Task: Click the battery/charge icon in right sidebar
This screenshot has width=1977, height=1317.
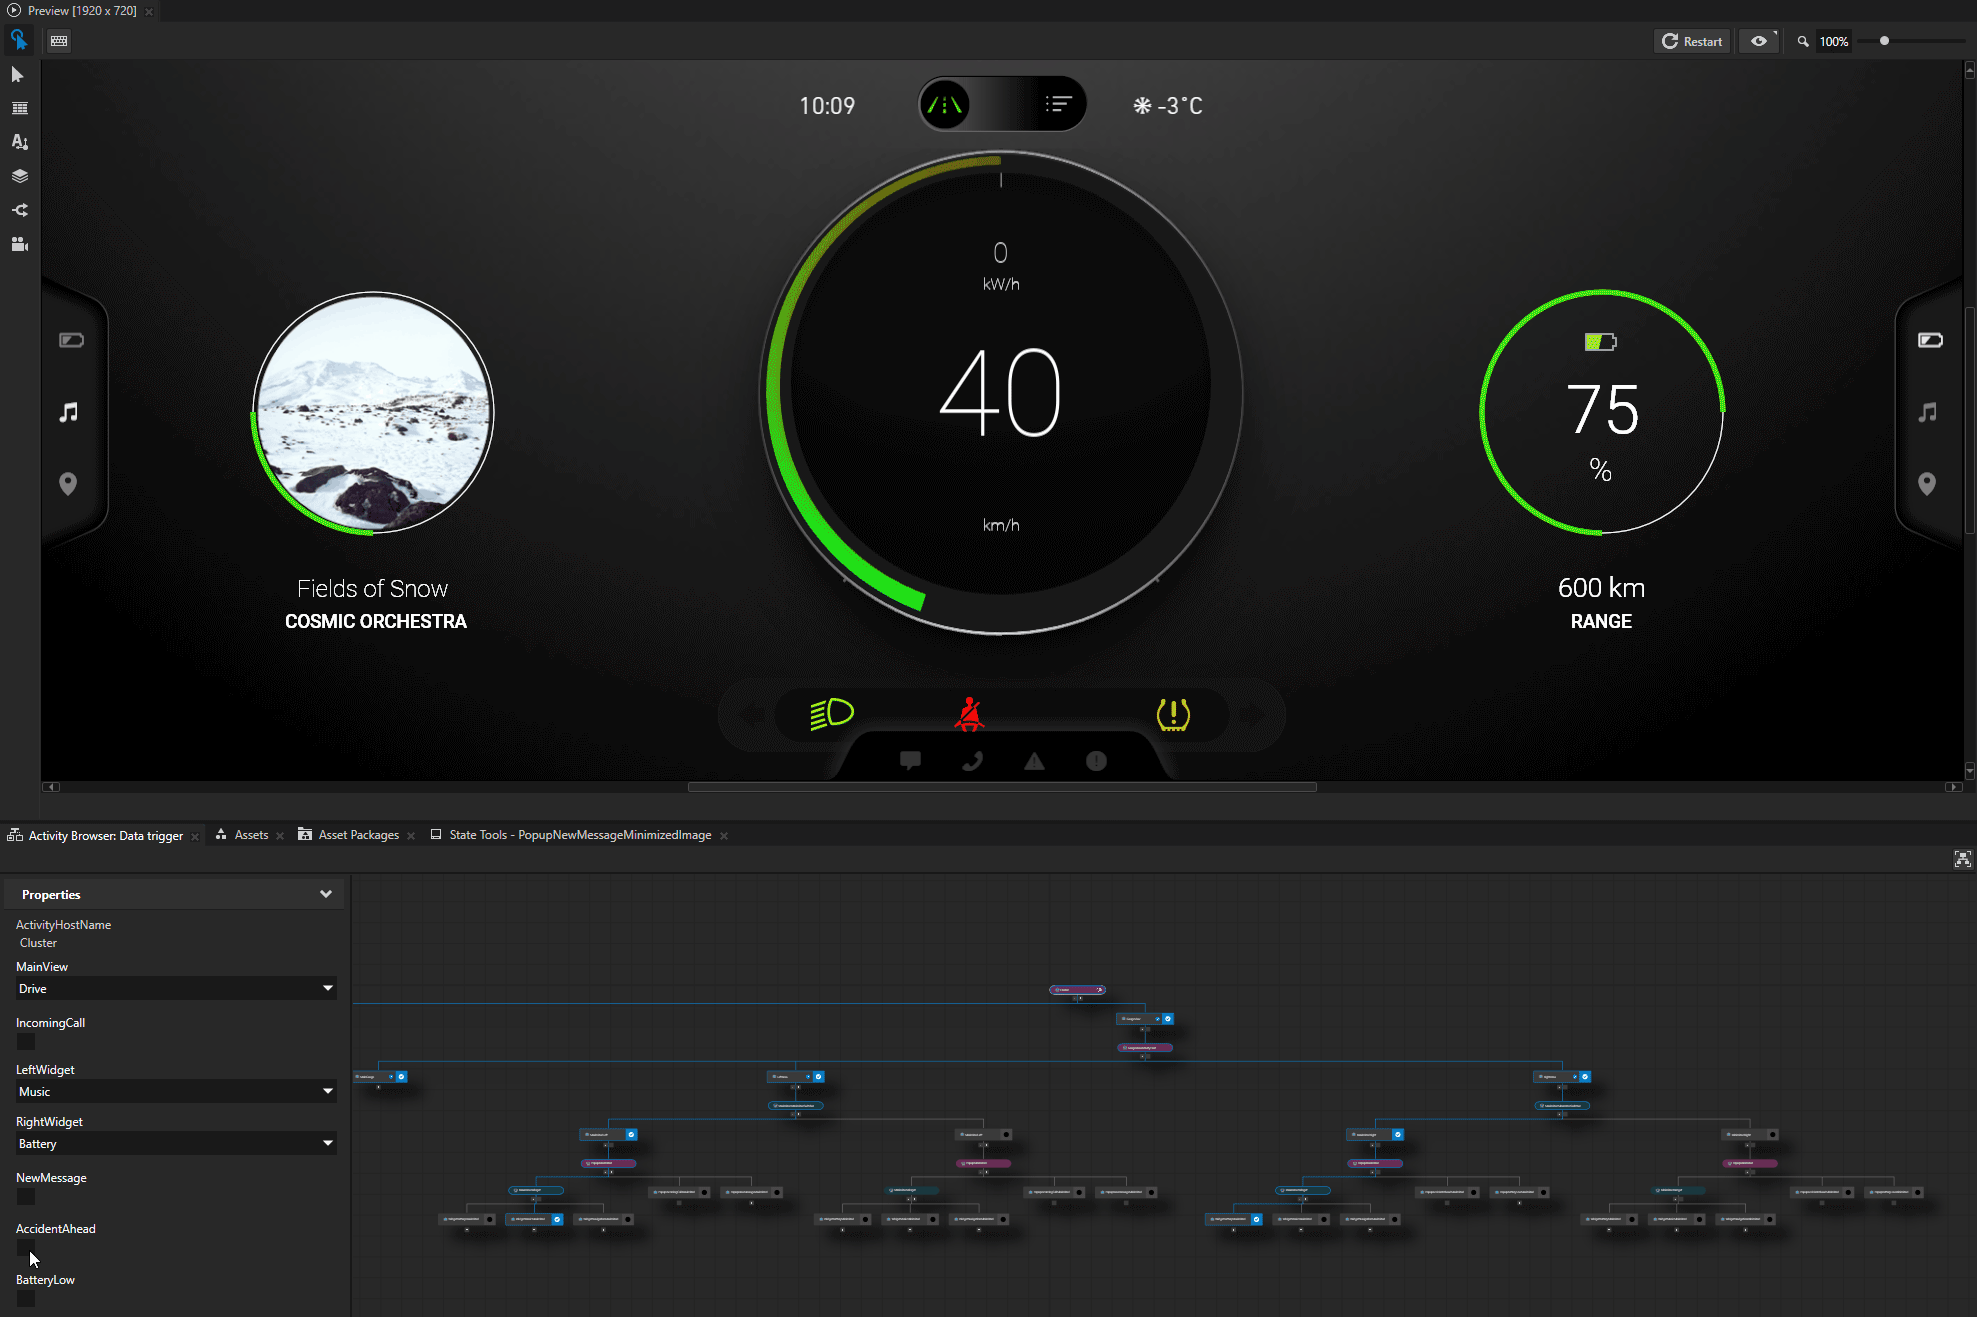Action: pos(1930,340)
